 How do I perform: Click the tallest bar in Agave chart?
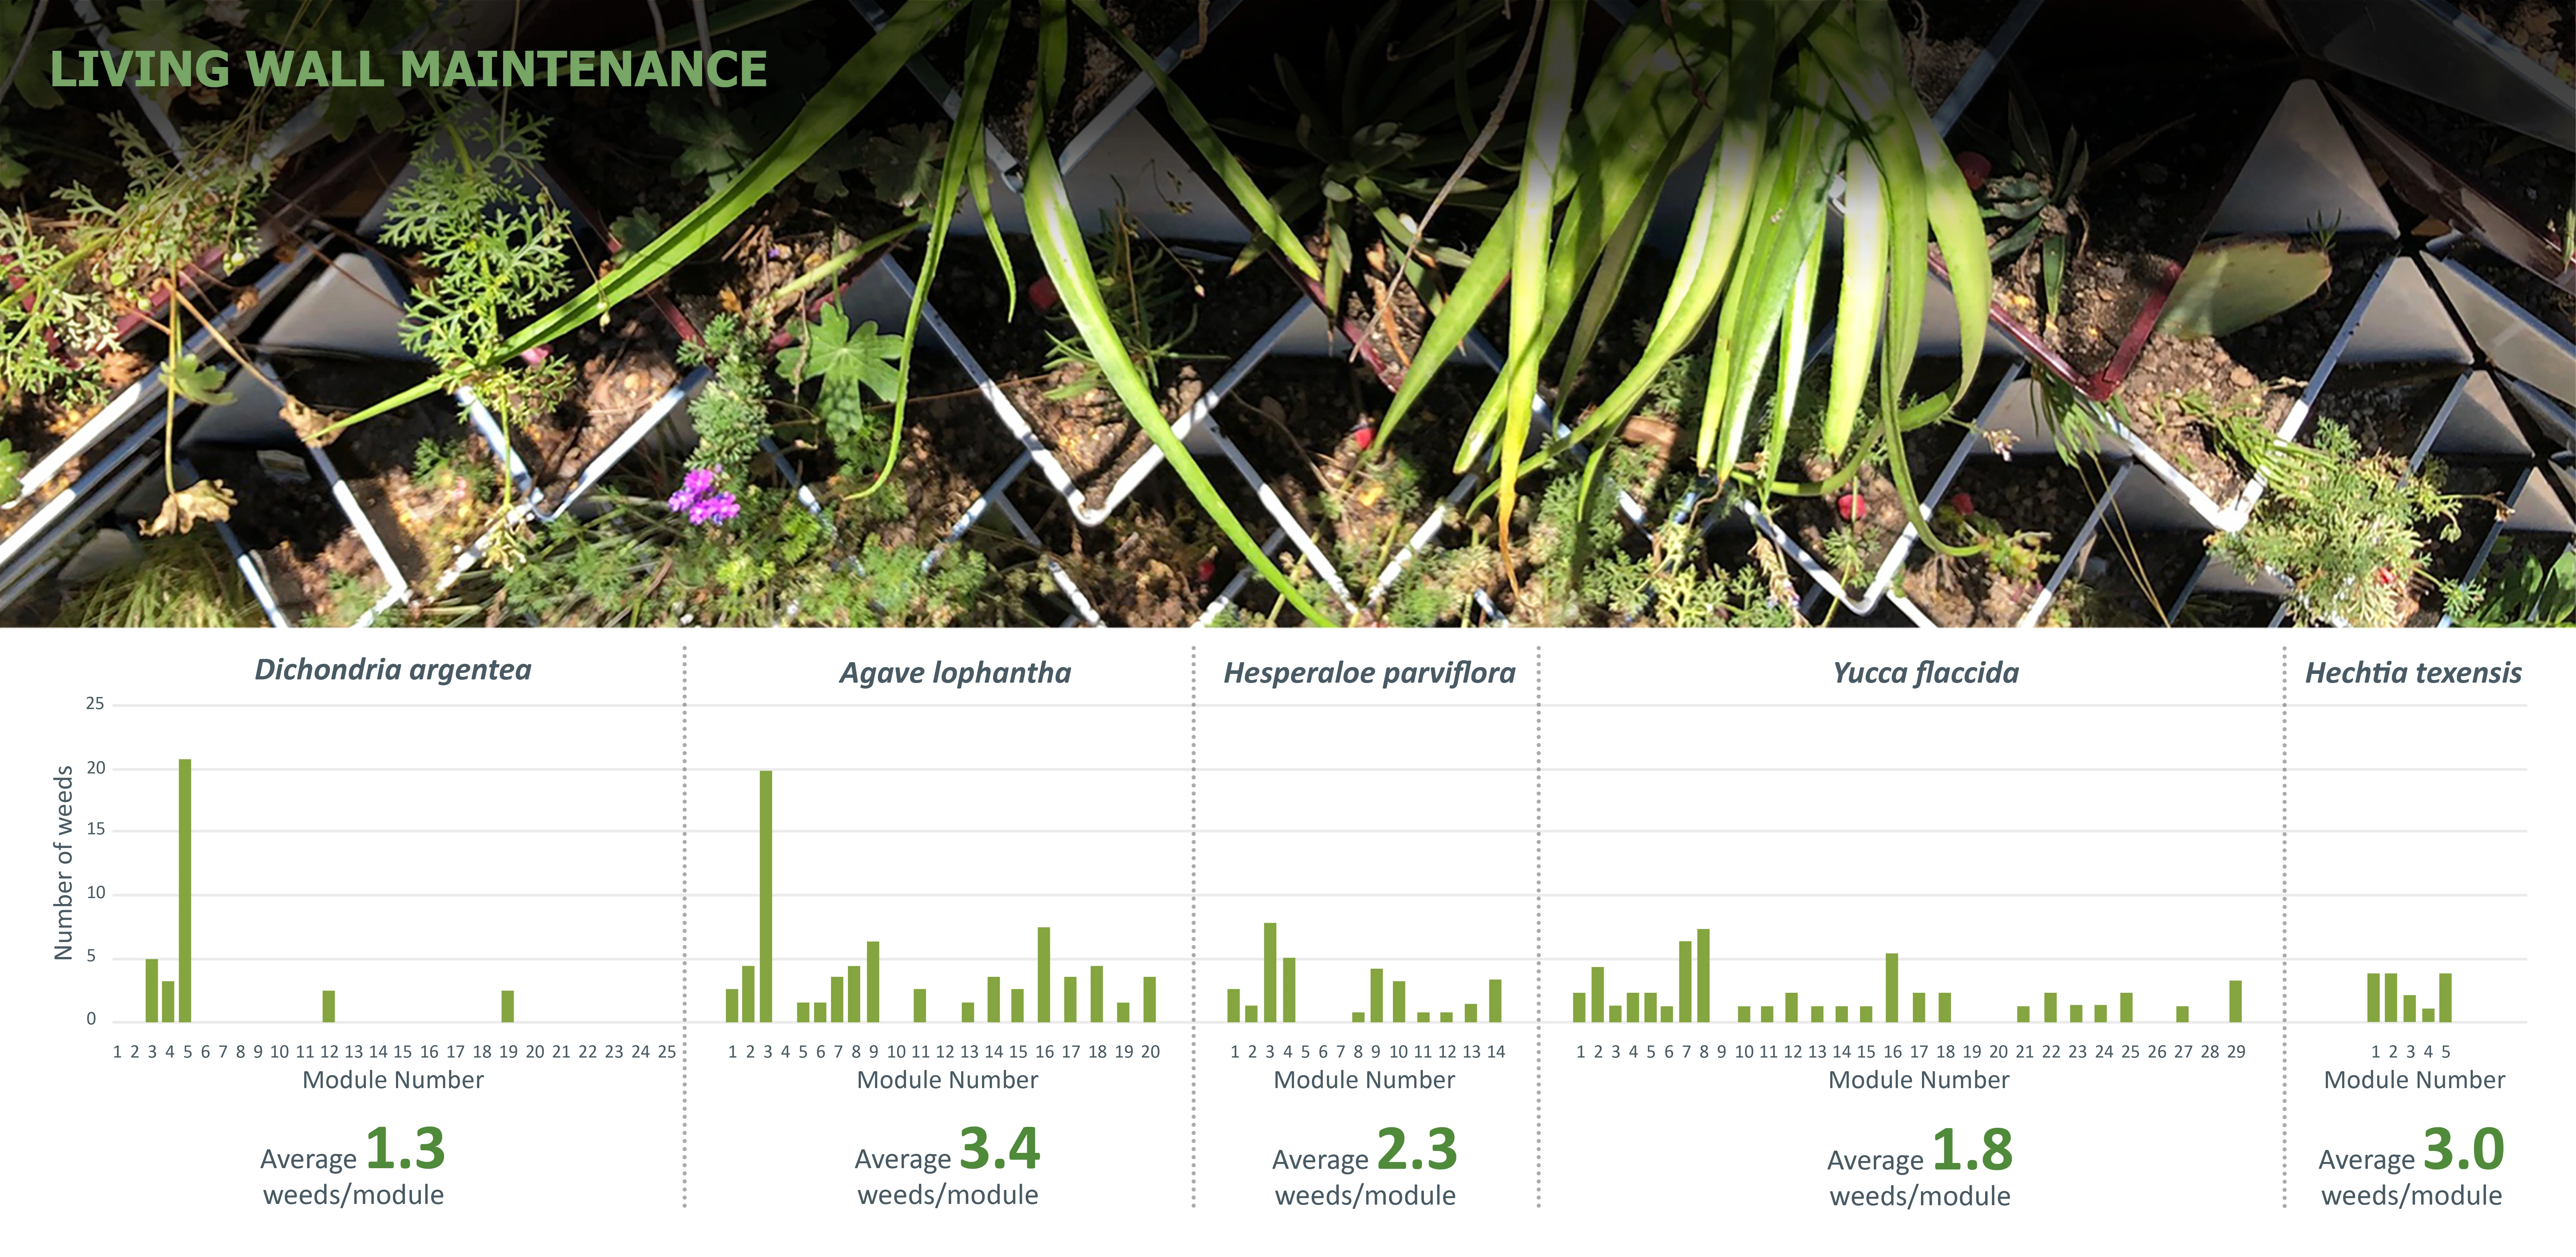[x=766, y=896]
